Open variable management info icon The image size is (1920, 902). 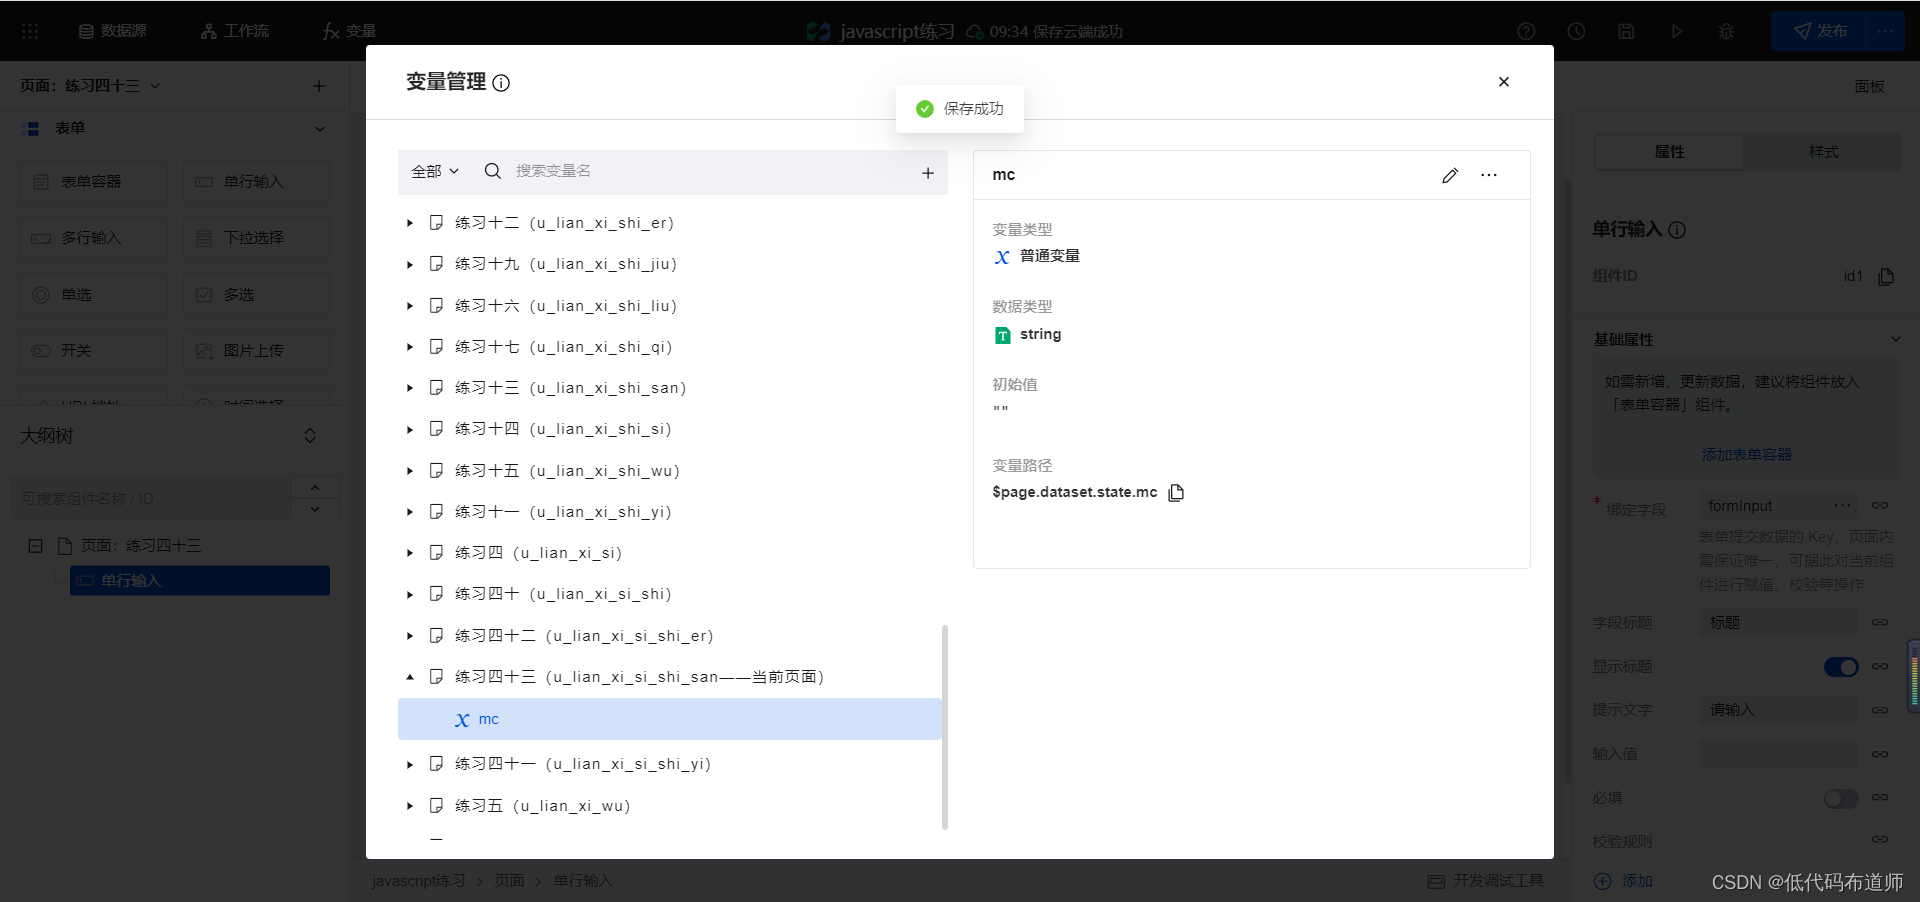501,83
